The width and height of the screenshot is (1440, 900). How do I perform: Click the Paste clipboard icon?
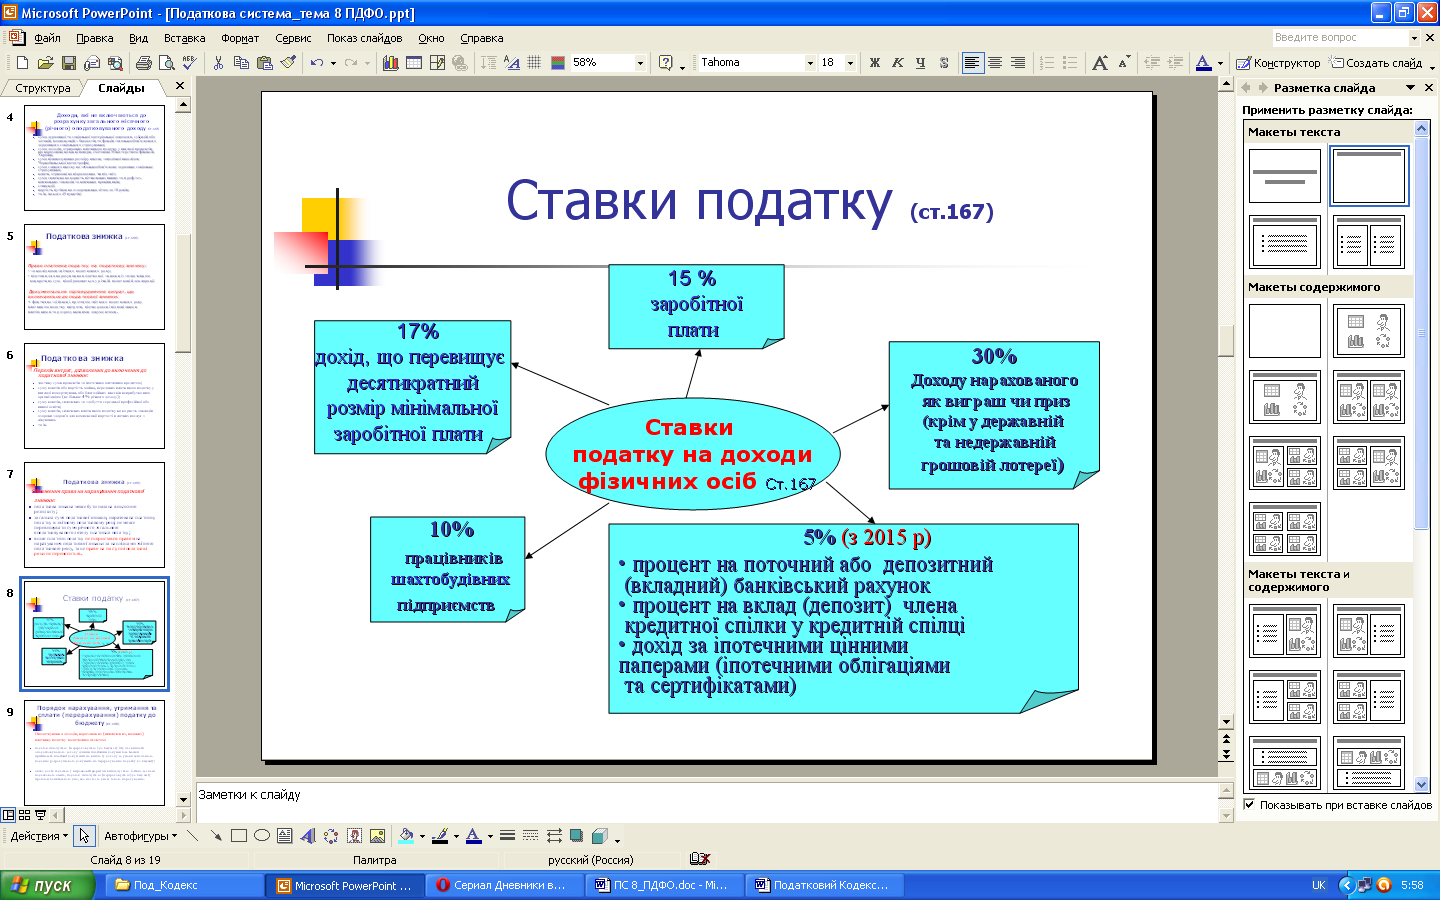pos(264,62)
